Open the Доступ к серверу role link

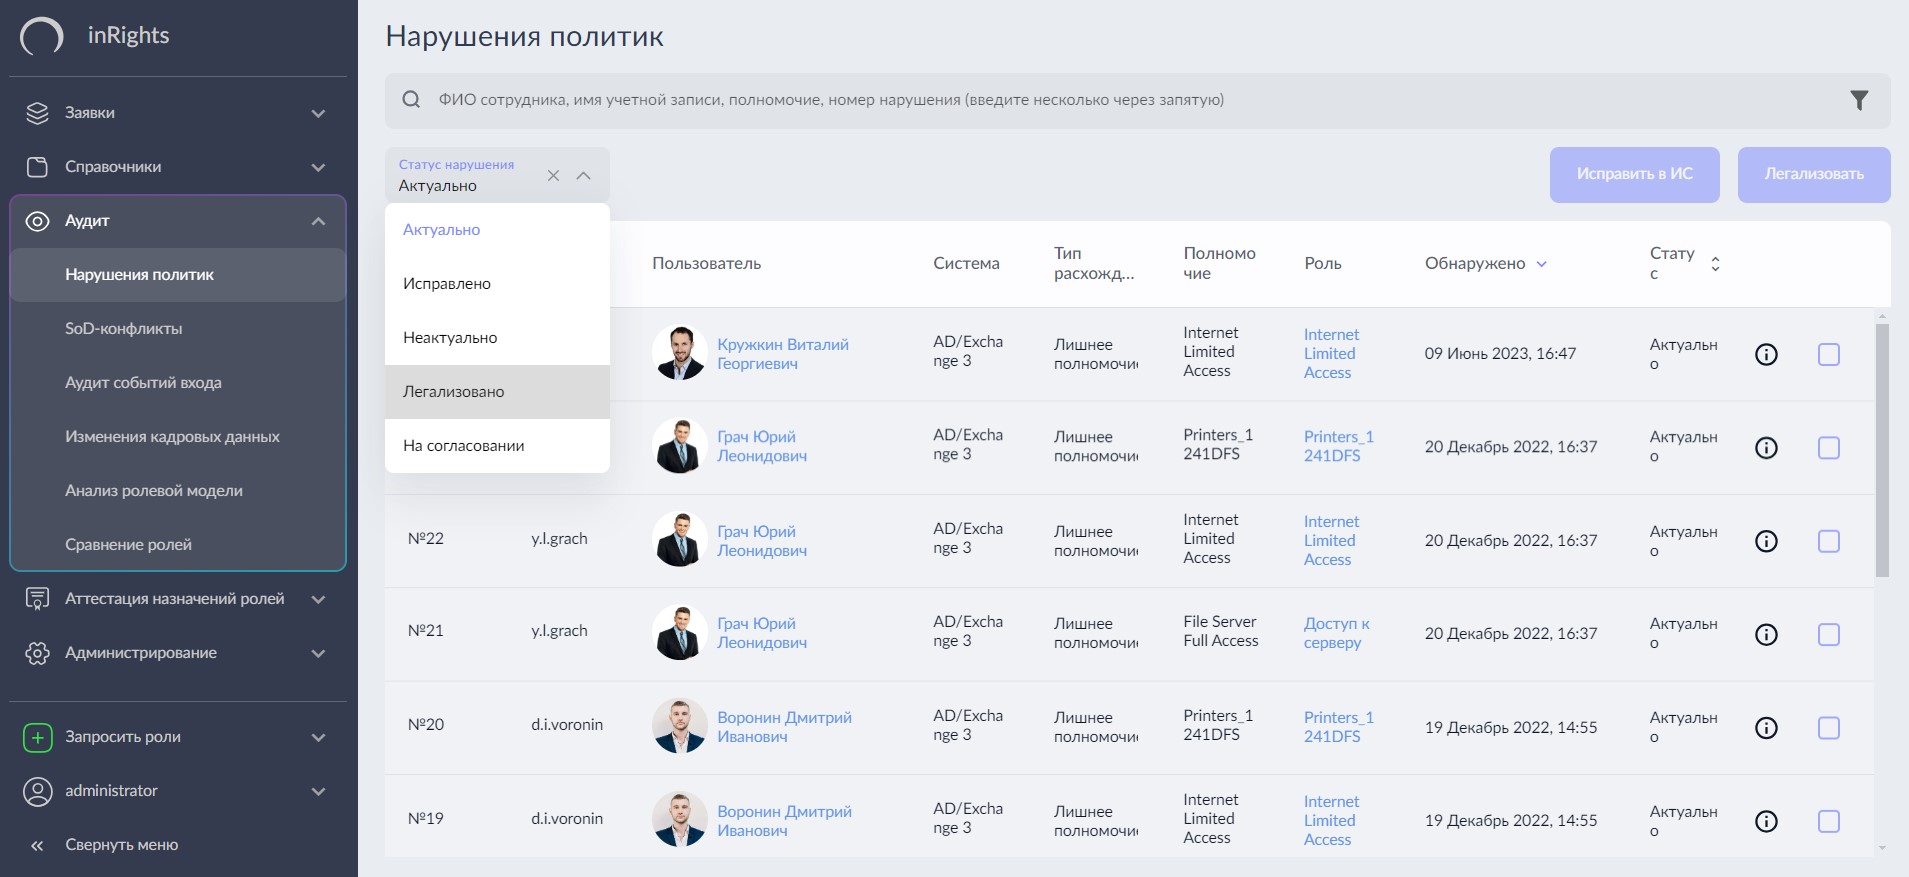coord(1336,633)
